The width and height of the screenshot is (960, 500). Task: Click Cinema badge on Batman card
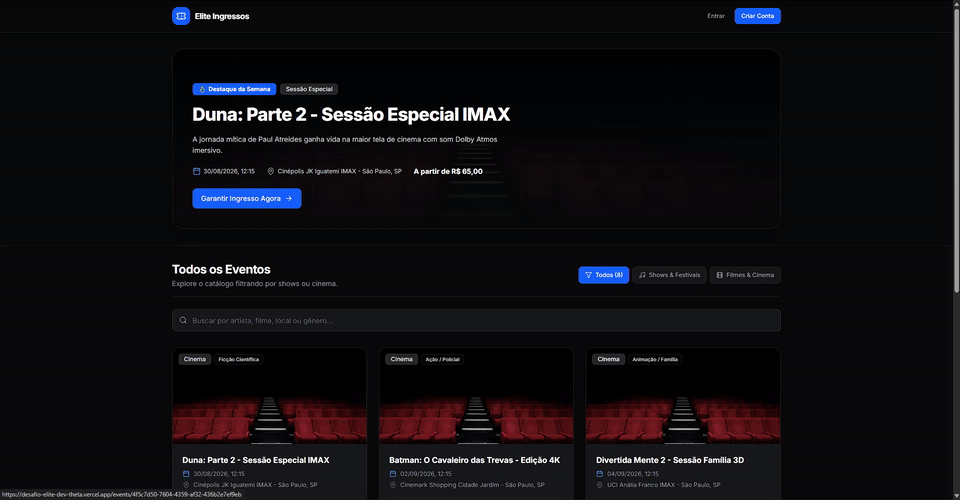pos(402,359)
